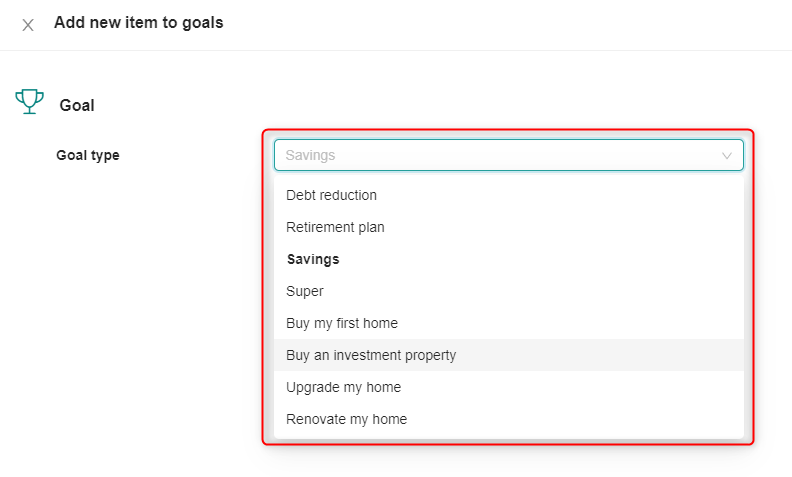Screen dimensions: 792x477
Task: Close the Add new item dialog
Action: pos(28,25)
